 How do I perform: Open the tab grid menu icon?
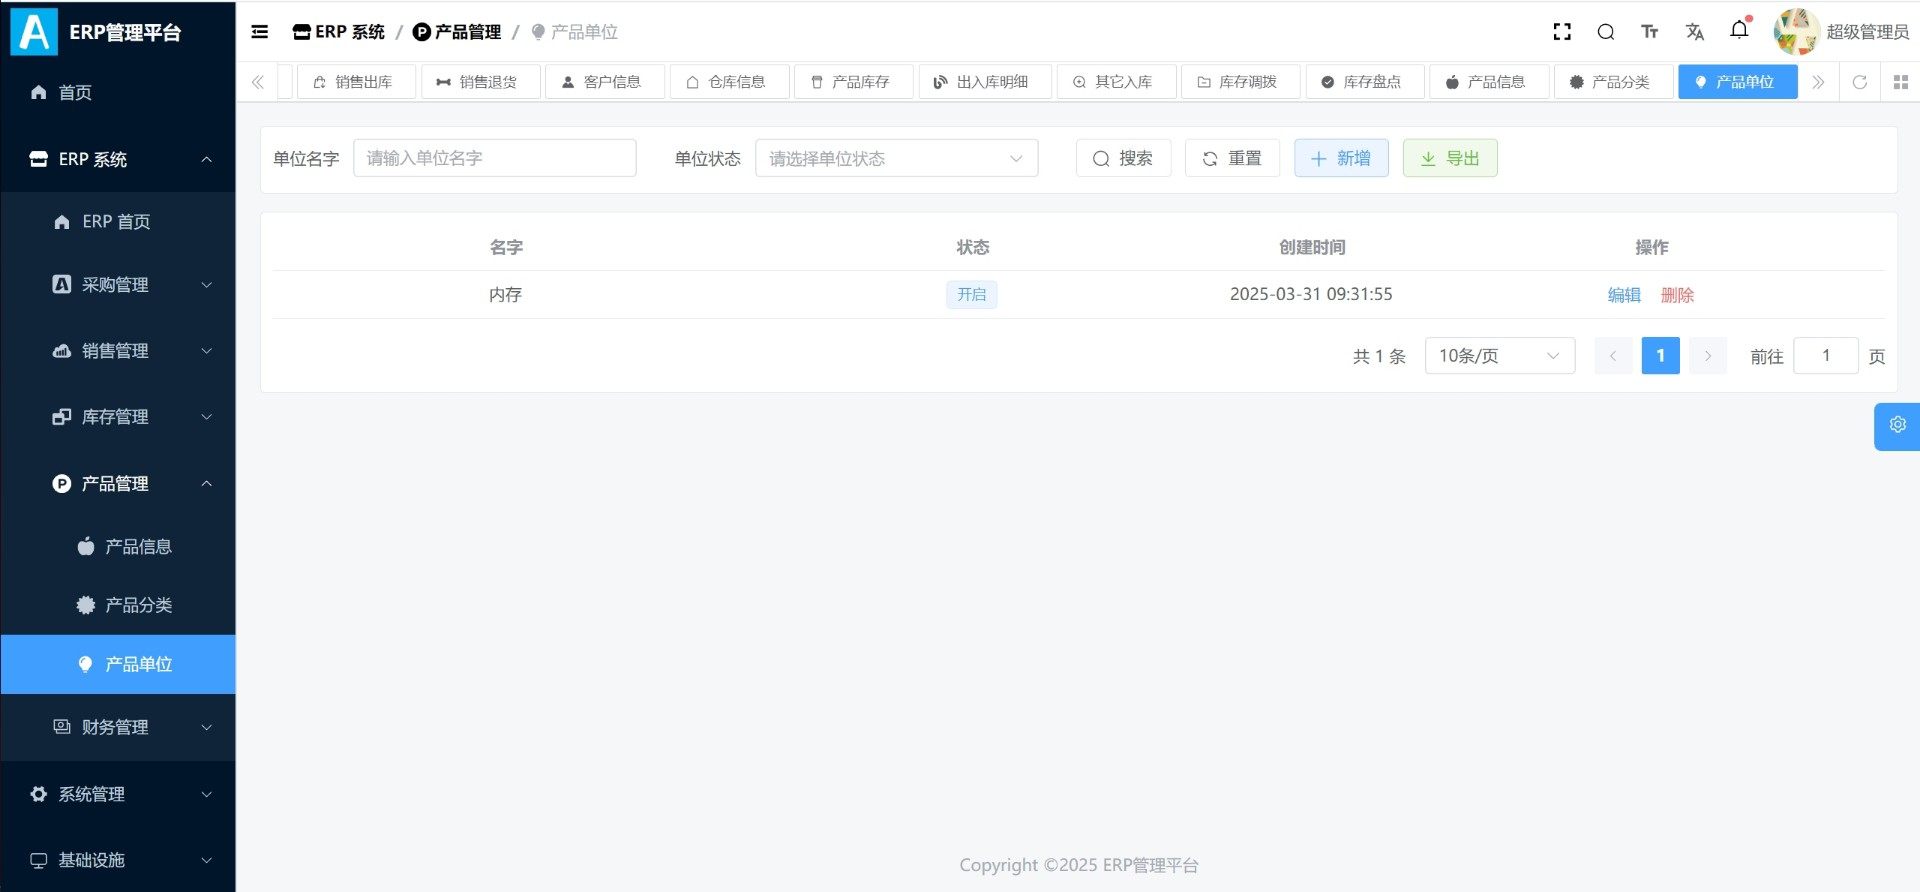[1901, 82]
